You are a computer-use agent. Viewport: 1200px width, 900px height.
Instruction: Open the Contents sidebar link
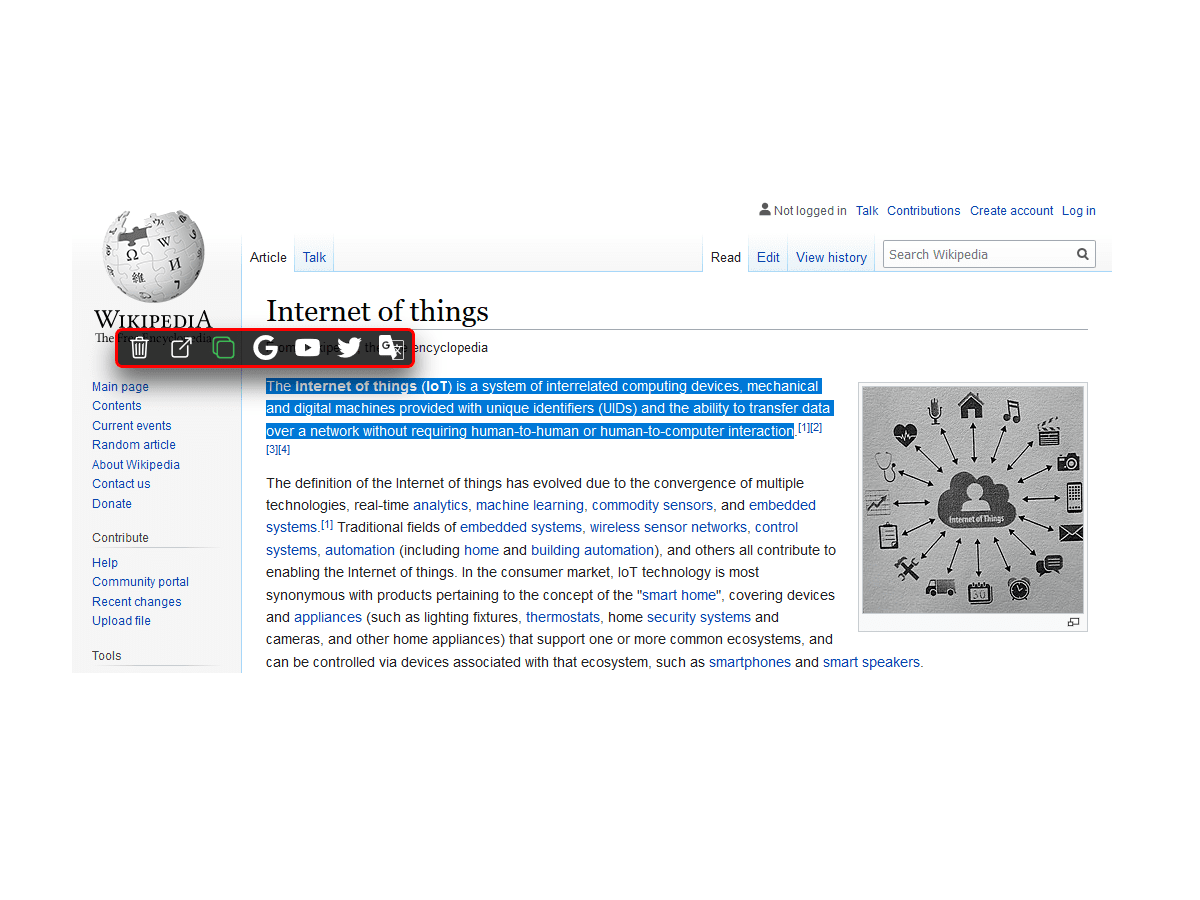point(117,406)
